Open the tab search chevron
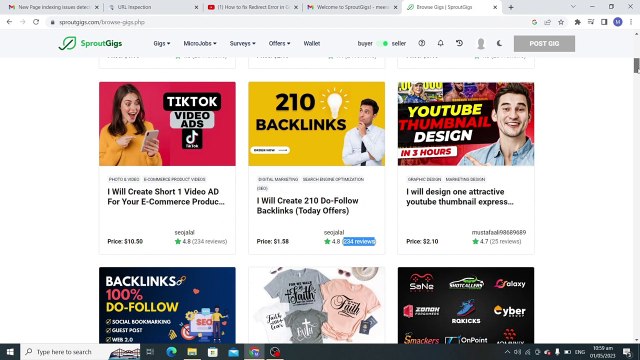Screen dimensions: 640x360 tap(573, 7)
